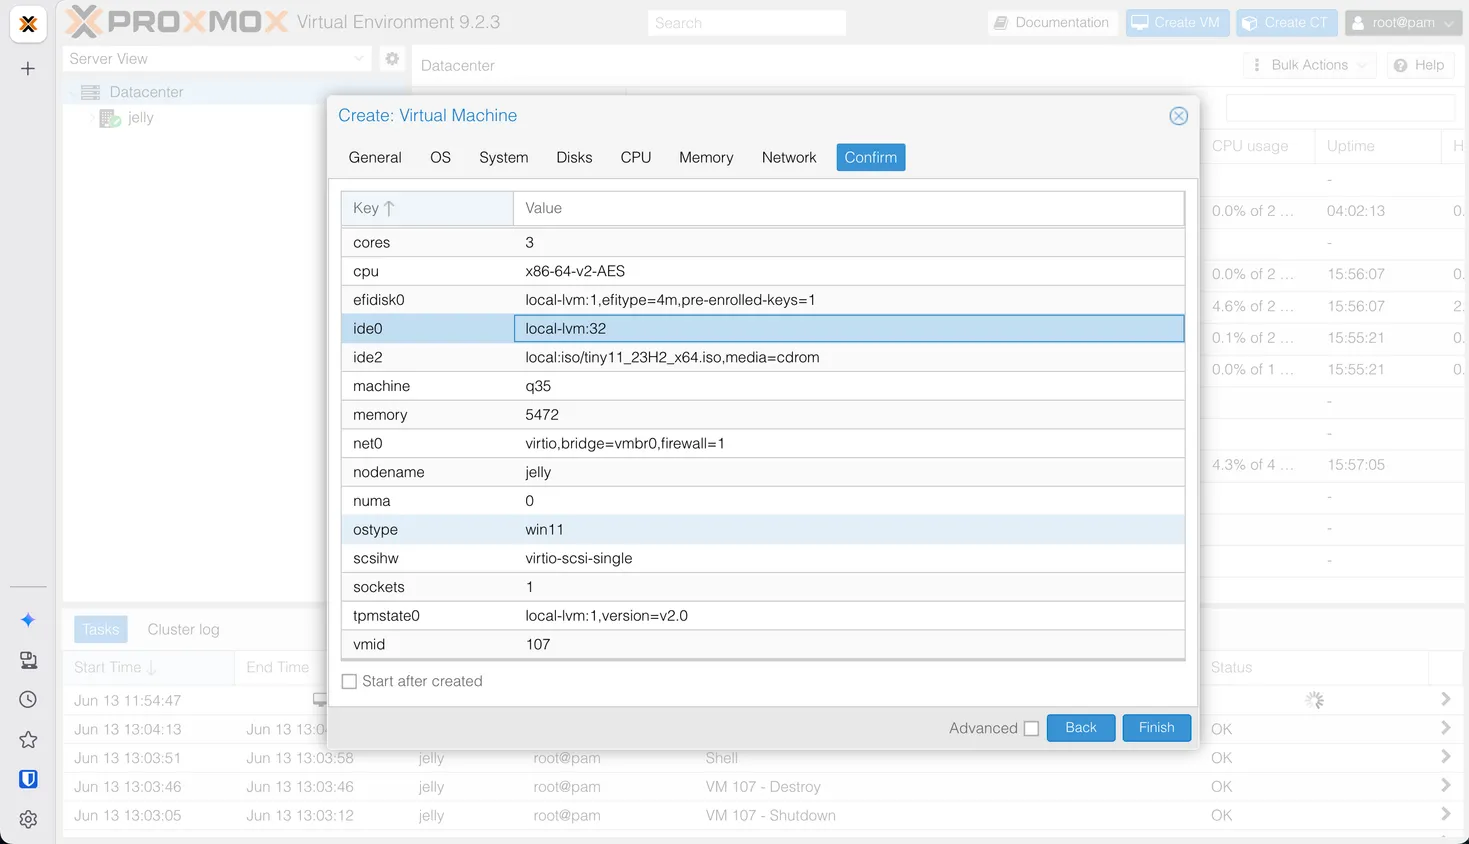The width and height of the screenshot is (1469, 844).
Task: Select the tpmstate0 row
Action: pyautogui.click(x=763, y=615)
